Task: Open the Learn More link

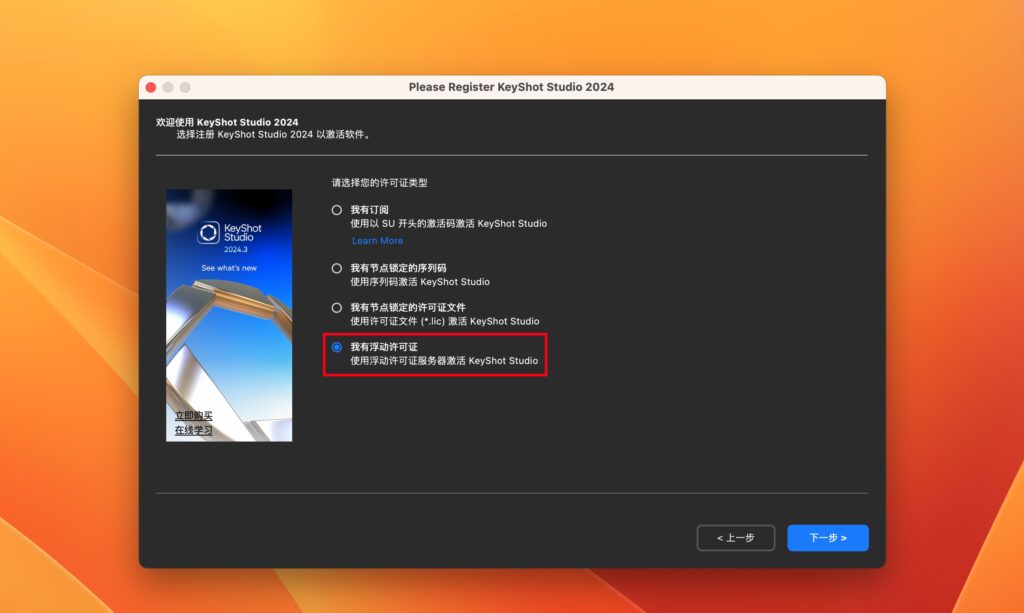Action: point(377,240)
